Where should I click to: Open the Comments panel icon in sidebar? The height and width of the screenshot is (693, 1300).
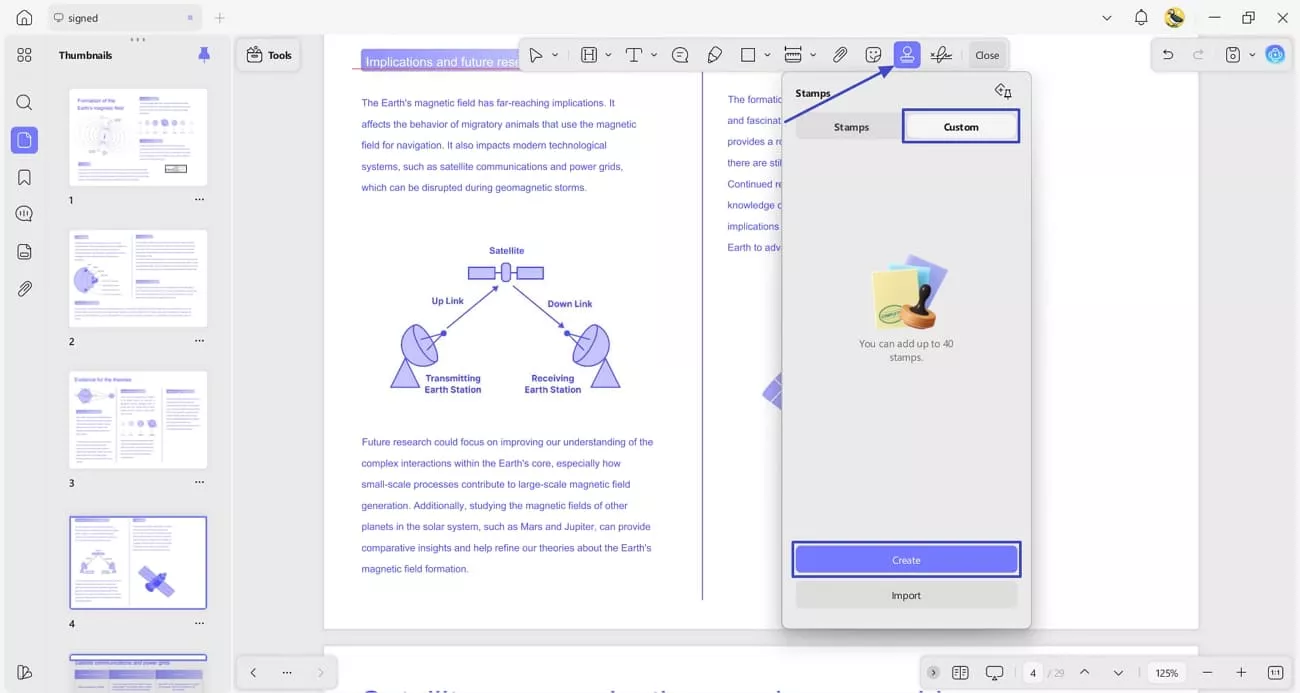click(x=24, y=214)
